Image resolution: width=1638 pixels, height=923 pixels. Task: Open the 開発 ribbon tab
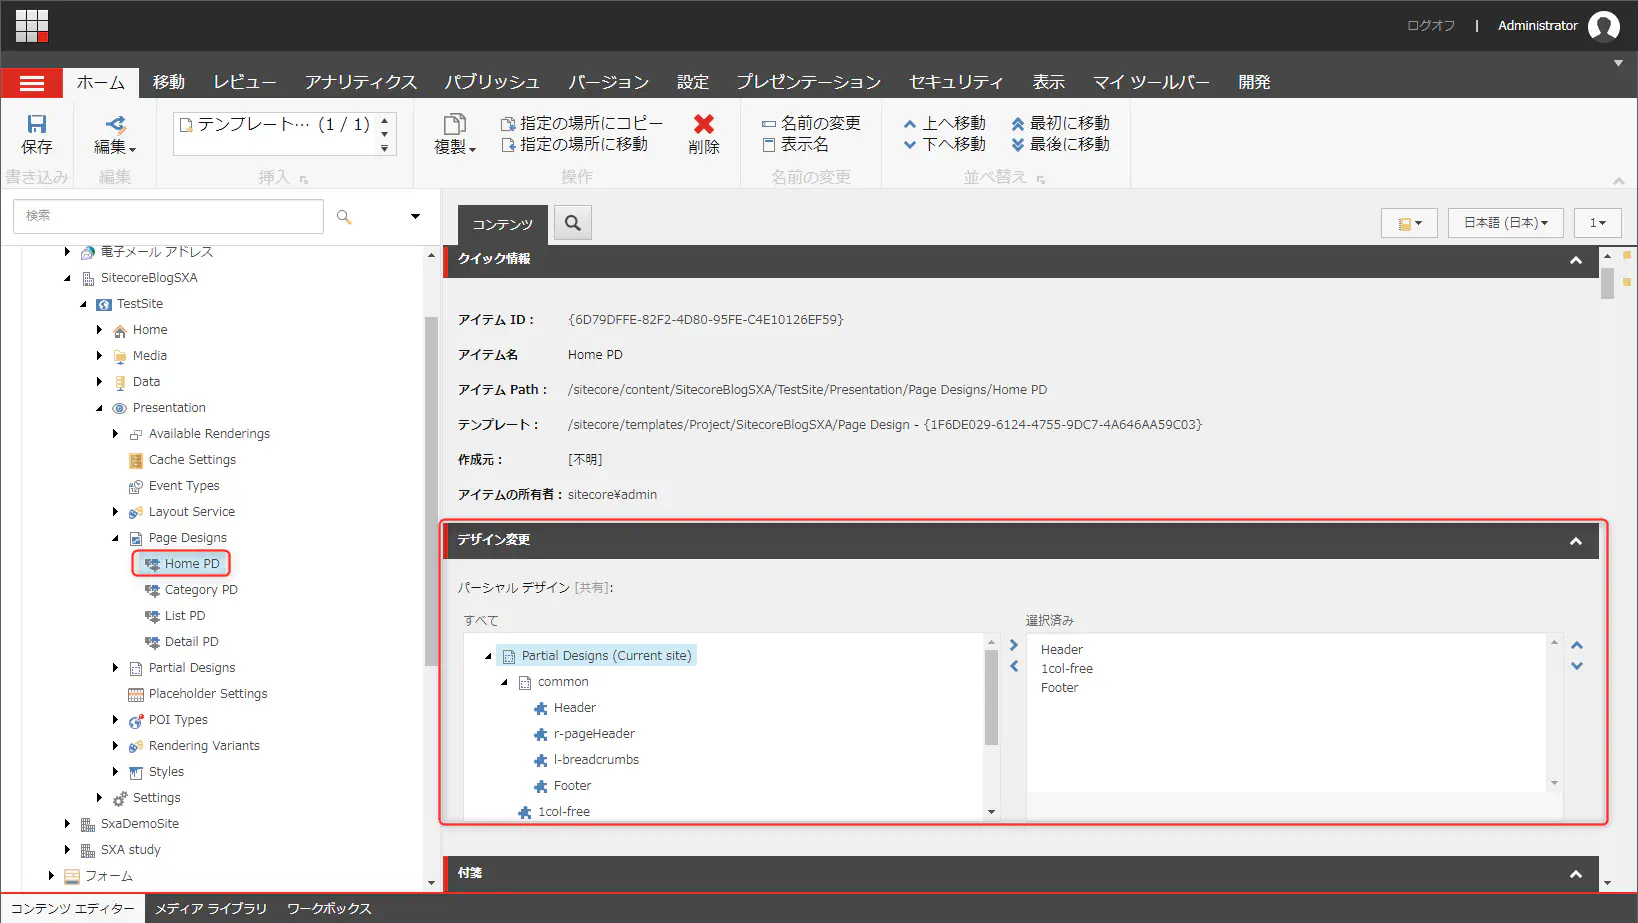(1254, 82)
